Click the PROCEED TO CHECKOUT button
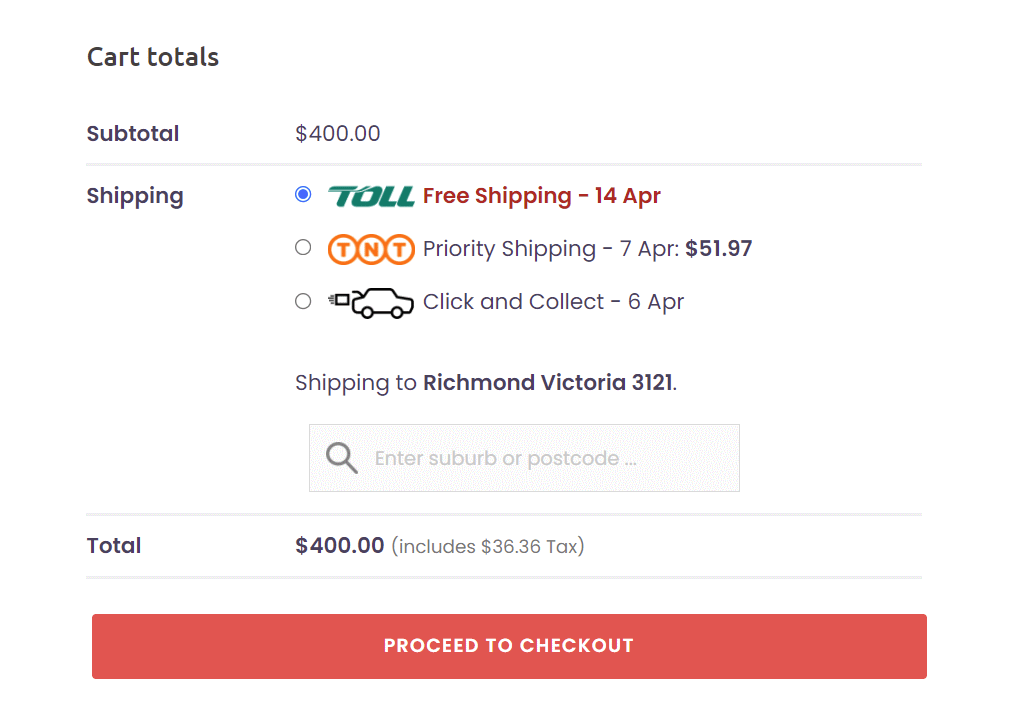 click(509, 646)
